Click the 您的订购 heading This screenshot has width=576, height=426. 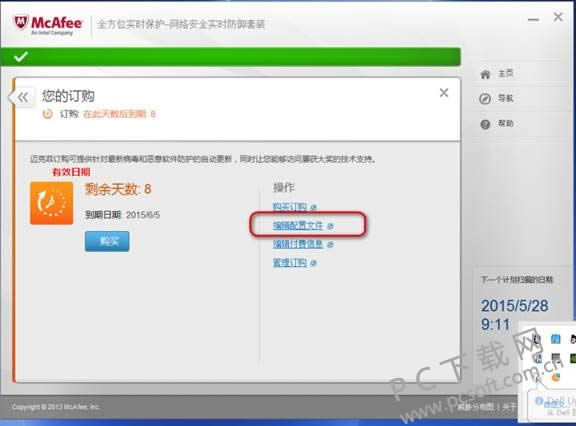click(68, 96)
